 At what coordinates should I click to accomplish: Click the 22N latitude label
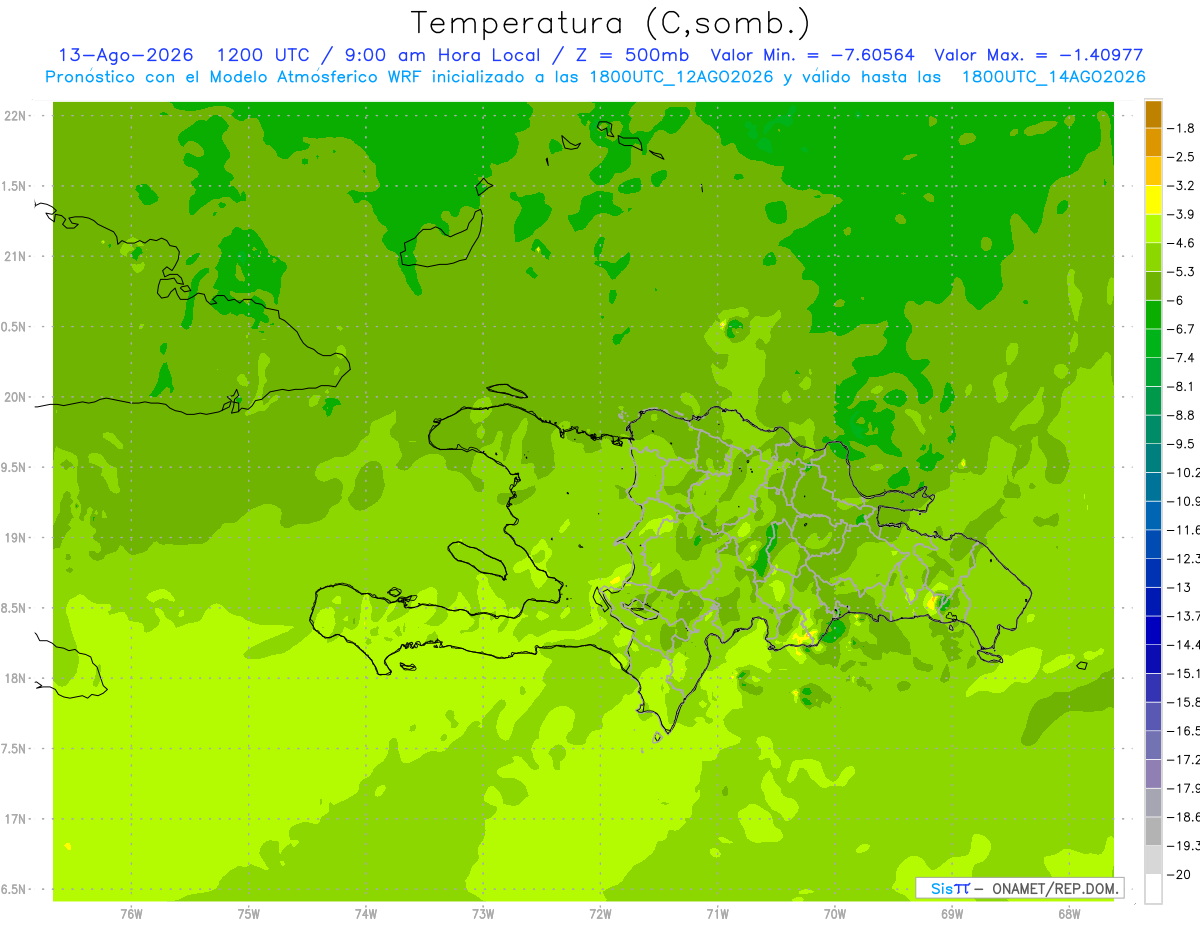click(x=15, y=116)
